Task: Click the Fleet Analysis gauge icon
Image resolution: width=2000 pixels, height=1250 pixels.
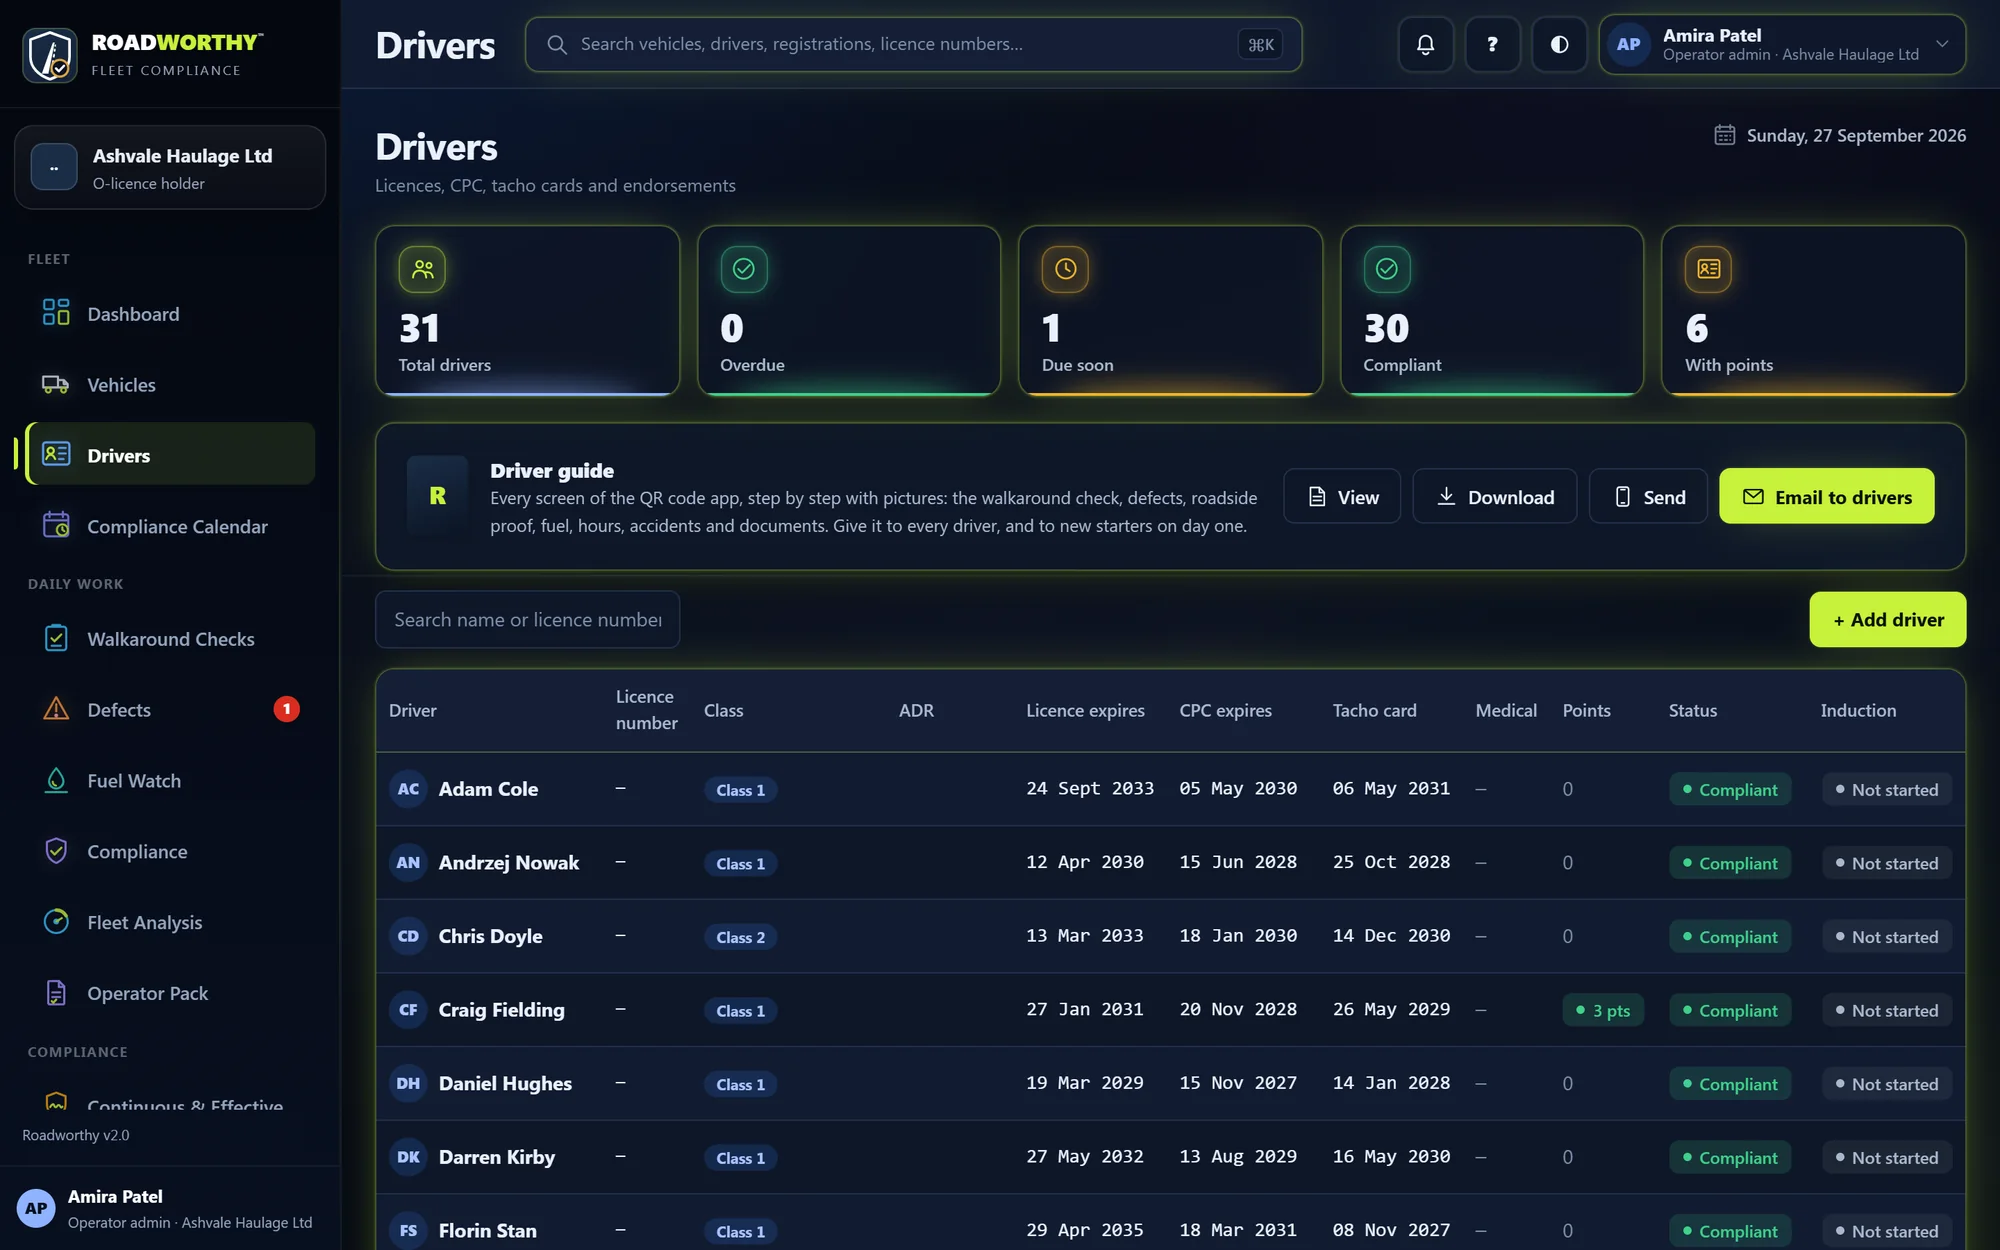Action: click(x=56, y=921)
